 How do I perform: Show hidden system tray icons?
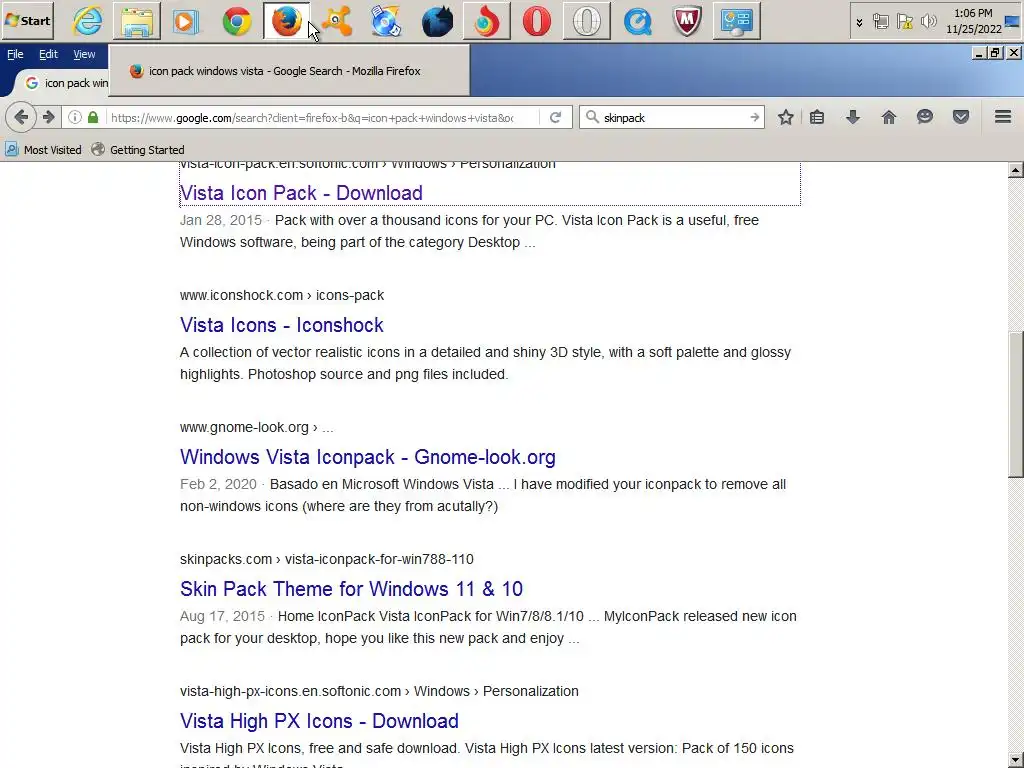click(x=859, y=22)
